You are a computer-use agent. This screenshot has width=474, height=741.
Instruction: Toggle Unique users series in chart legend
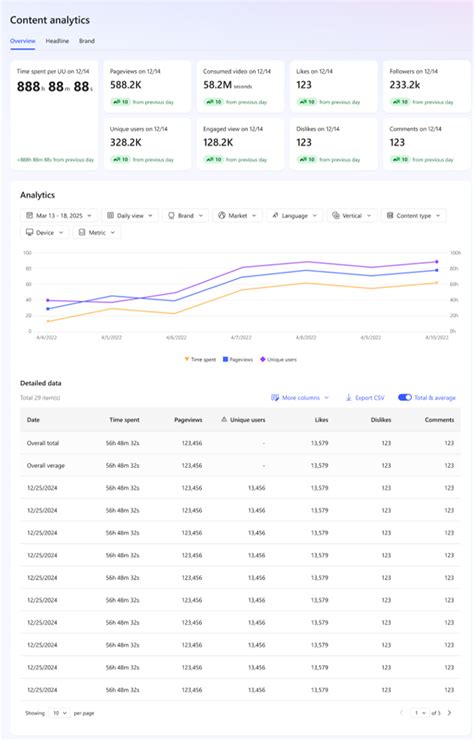point(278,360)
